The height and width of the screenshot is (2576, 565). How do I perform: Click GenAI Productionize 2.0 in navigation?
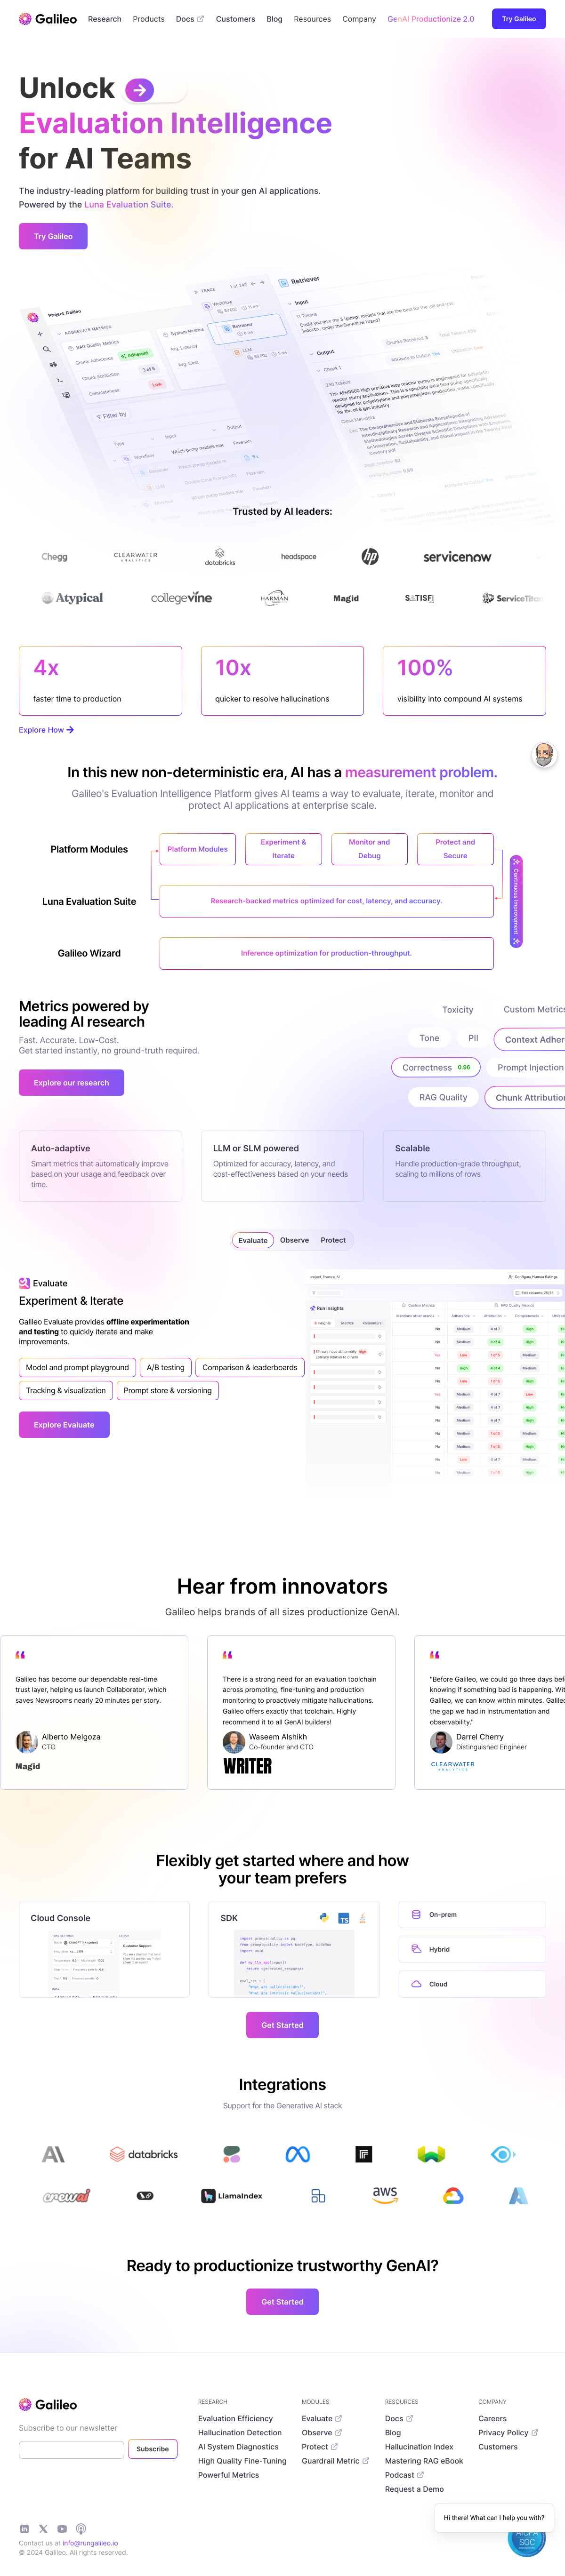coord(431,19)
